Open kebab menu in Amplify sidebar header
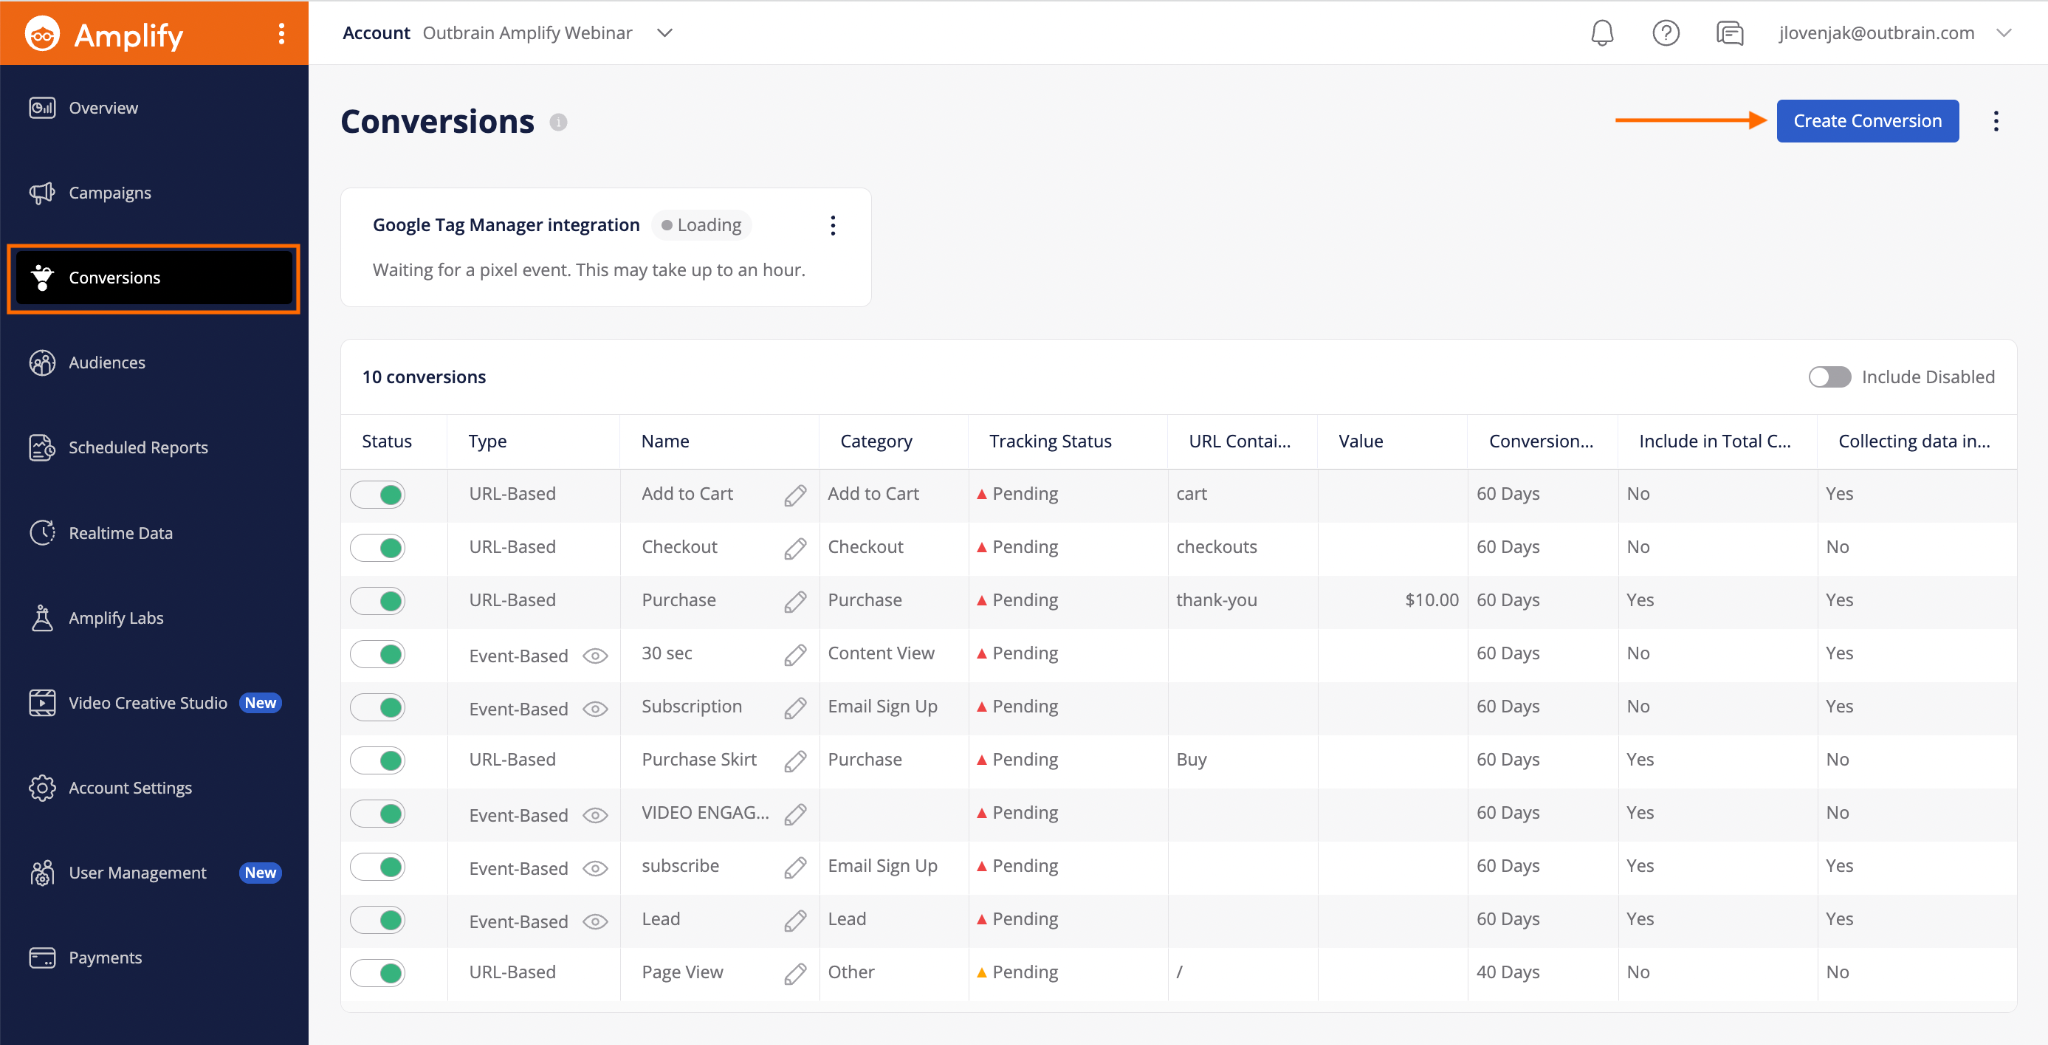This screenshot has height=1045, width=2048. tap(282, 34)
